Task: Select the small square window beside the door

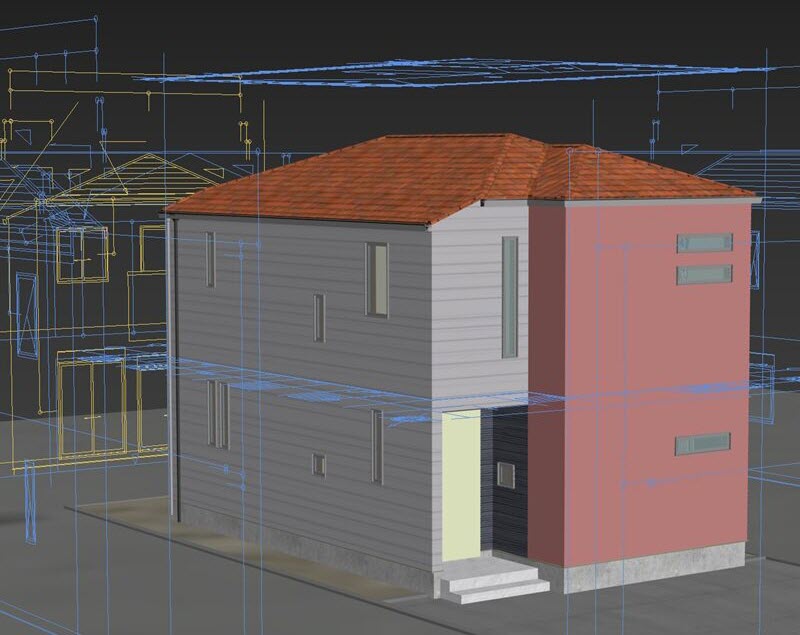Action: click(x=506, y=475)
